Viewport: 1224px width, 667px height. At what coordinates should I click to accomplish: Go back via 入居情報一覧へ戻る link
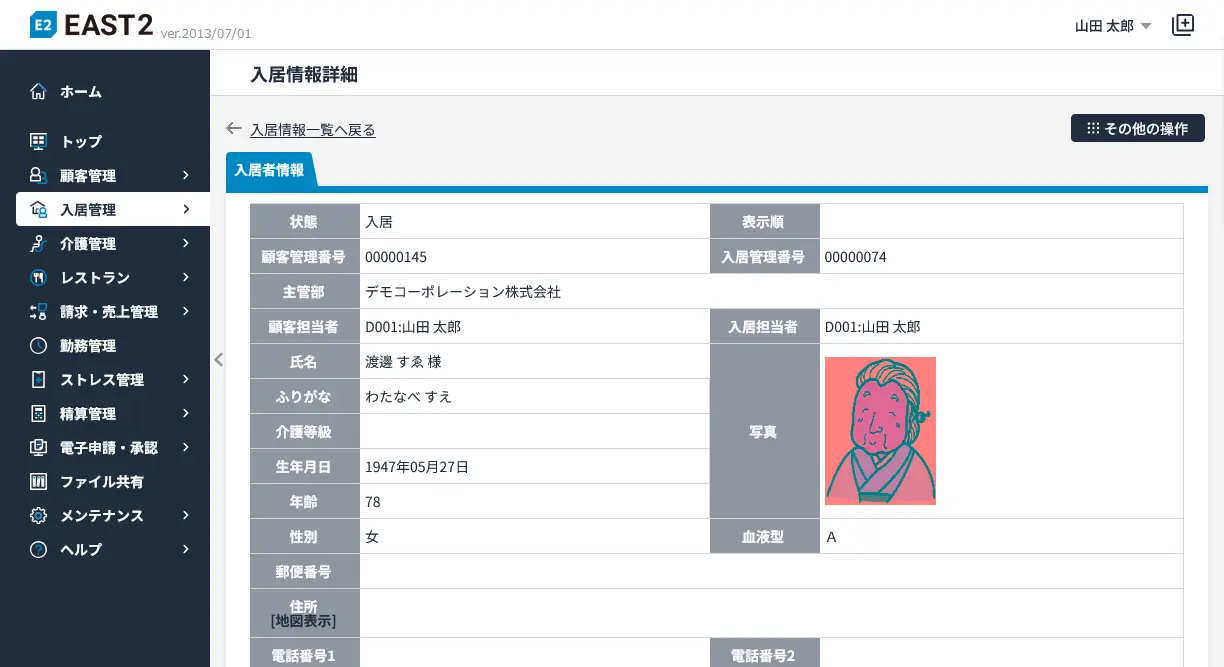tap(312, 130)
